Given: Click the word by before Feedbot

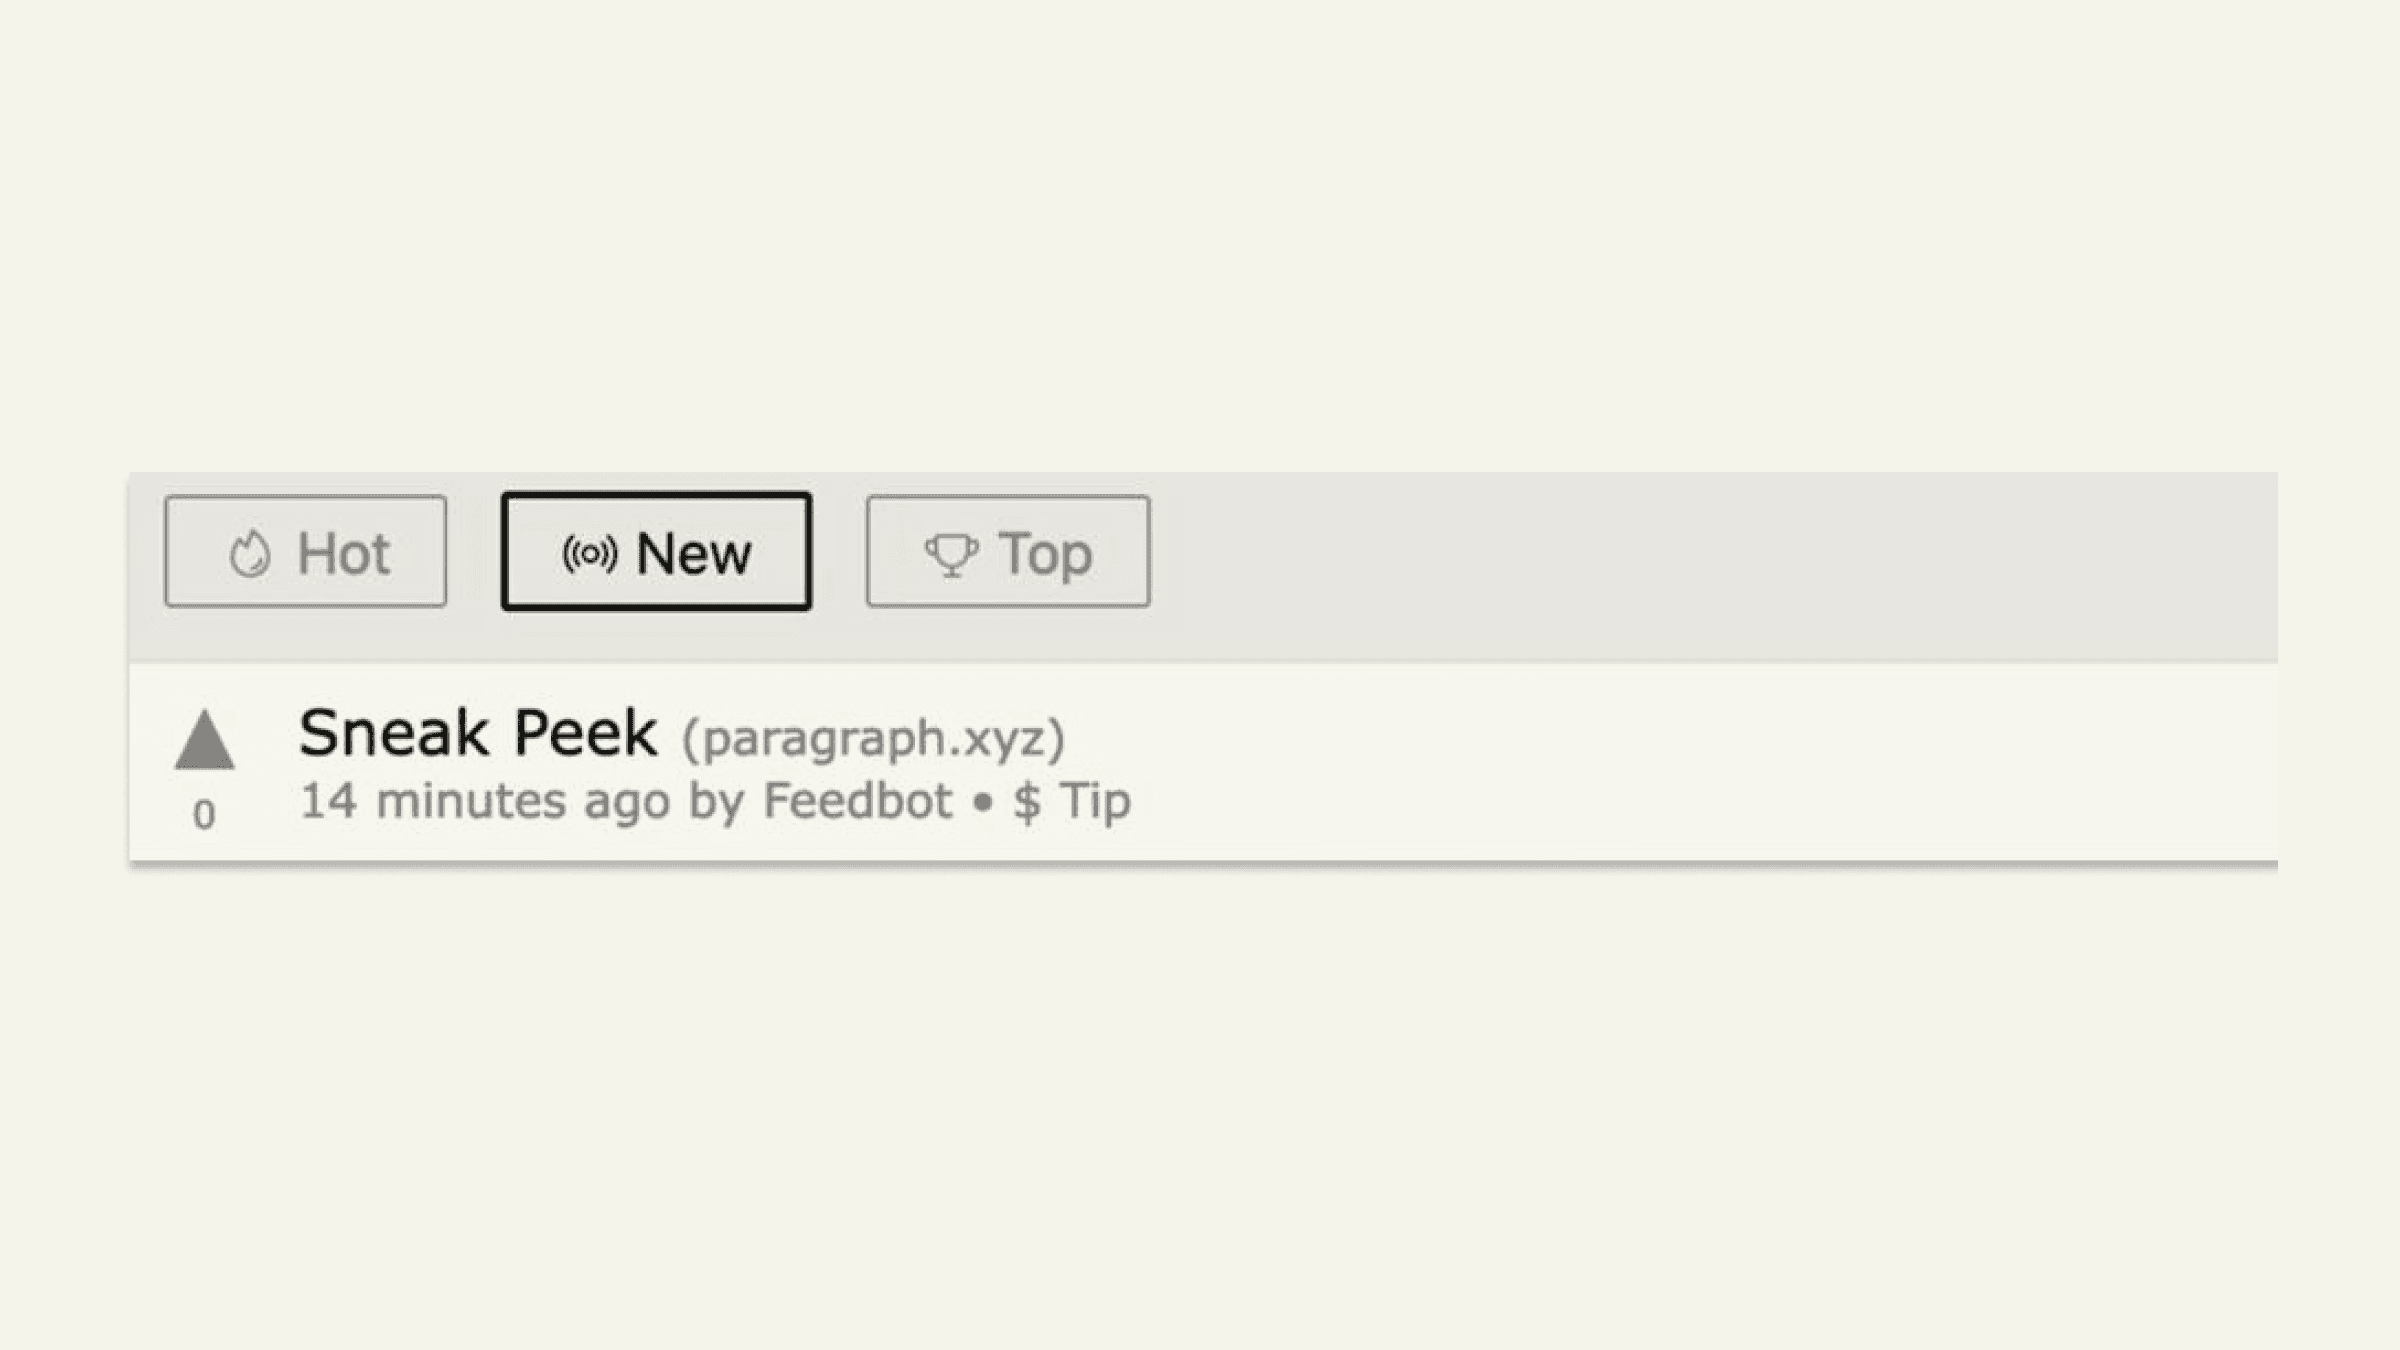Looking at the screenshot, I should 716,803.
